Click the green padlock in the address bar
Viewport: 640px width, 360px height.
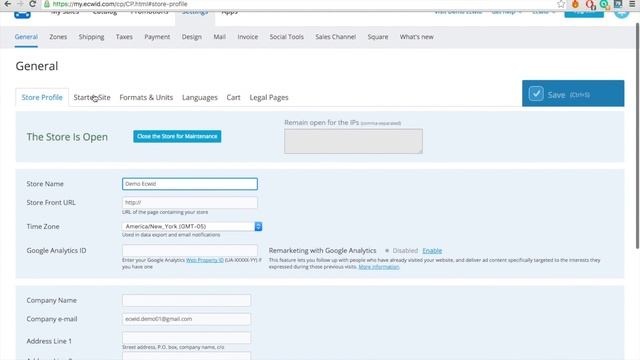[x=47, y=4]
